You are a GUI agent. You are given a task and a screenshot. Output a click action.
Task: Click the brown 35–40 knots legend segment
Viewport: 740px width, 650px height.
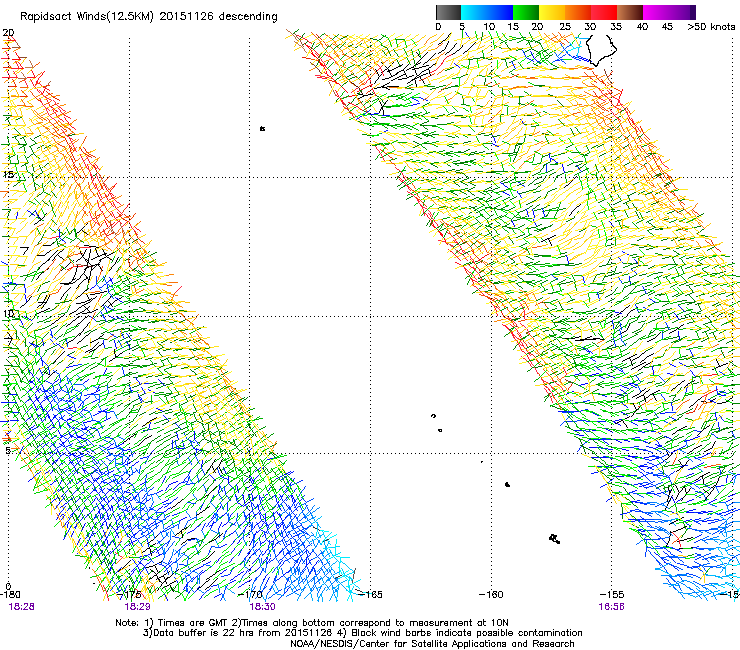[630, 12]
